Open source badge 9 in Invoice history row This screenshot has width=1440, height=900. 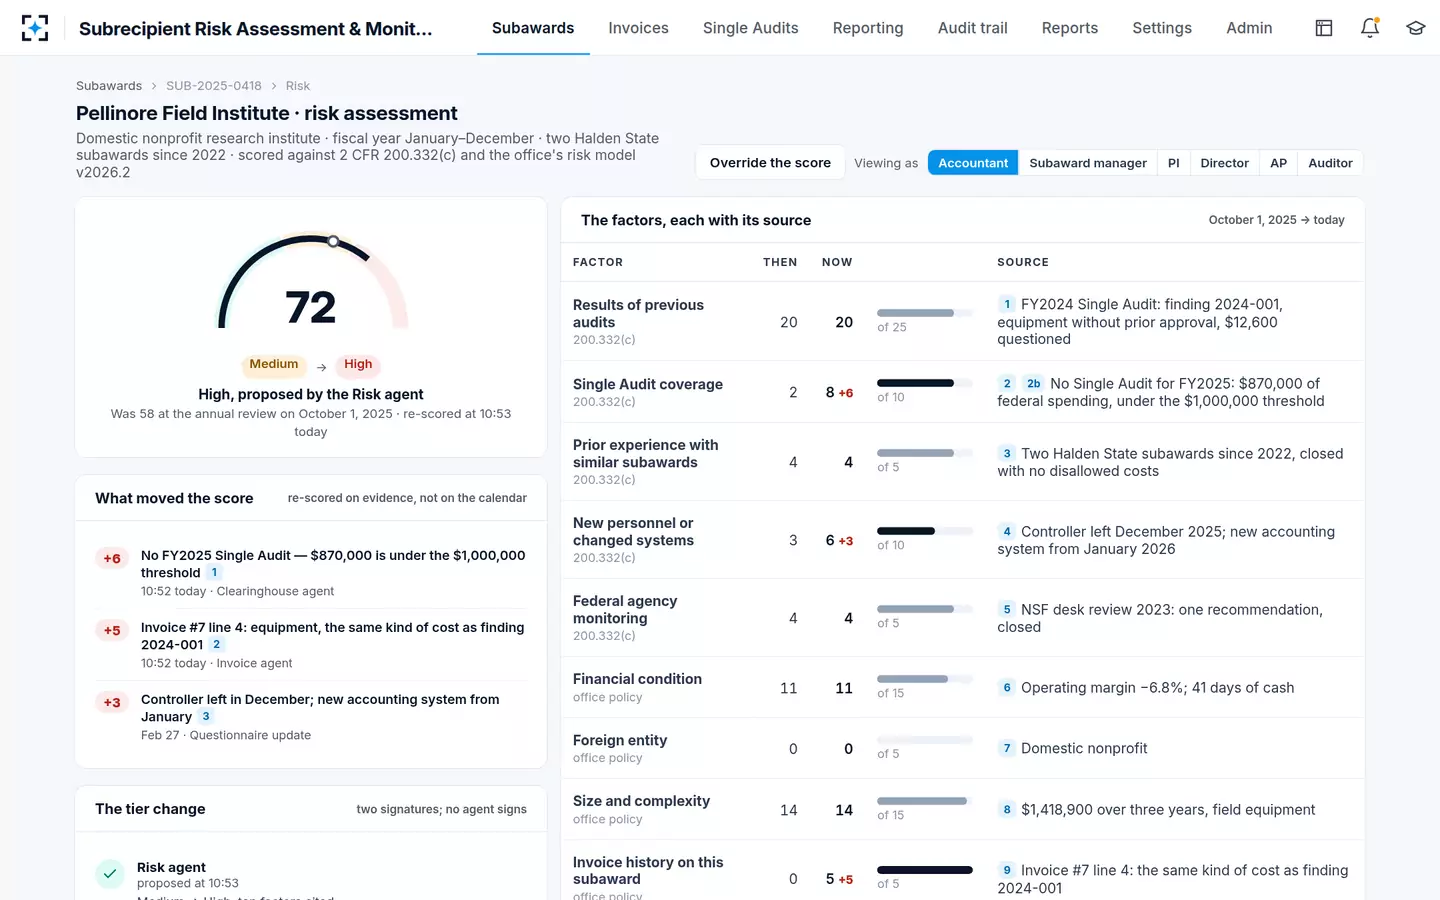[x=1007, y=870]
